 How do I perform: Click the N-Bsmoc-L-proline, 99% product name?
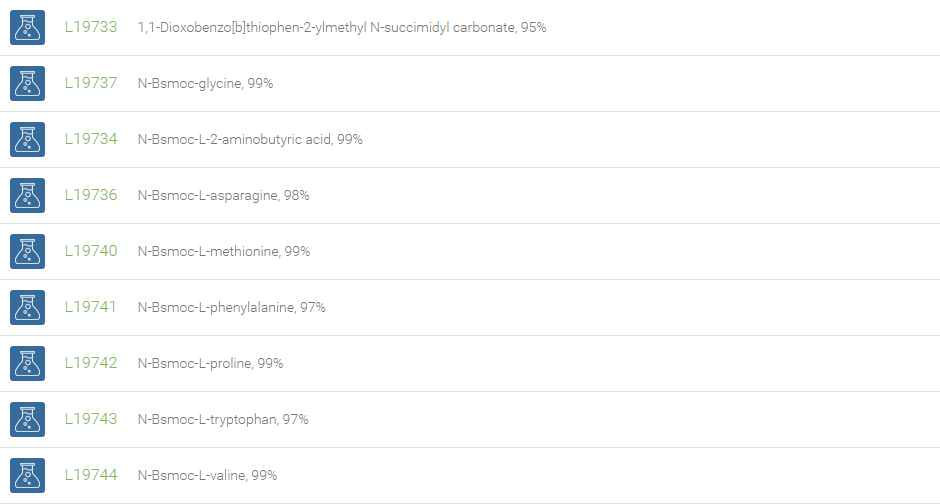pos(210,364)
